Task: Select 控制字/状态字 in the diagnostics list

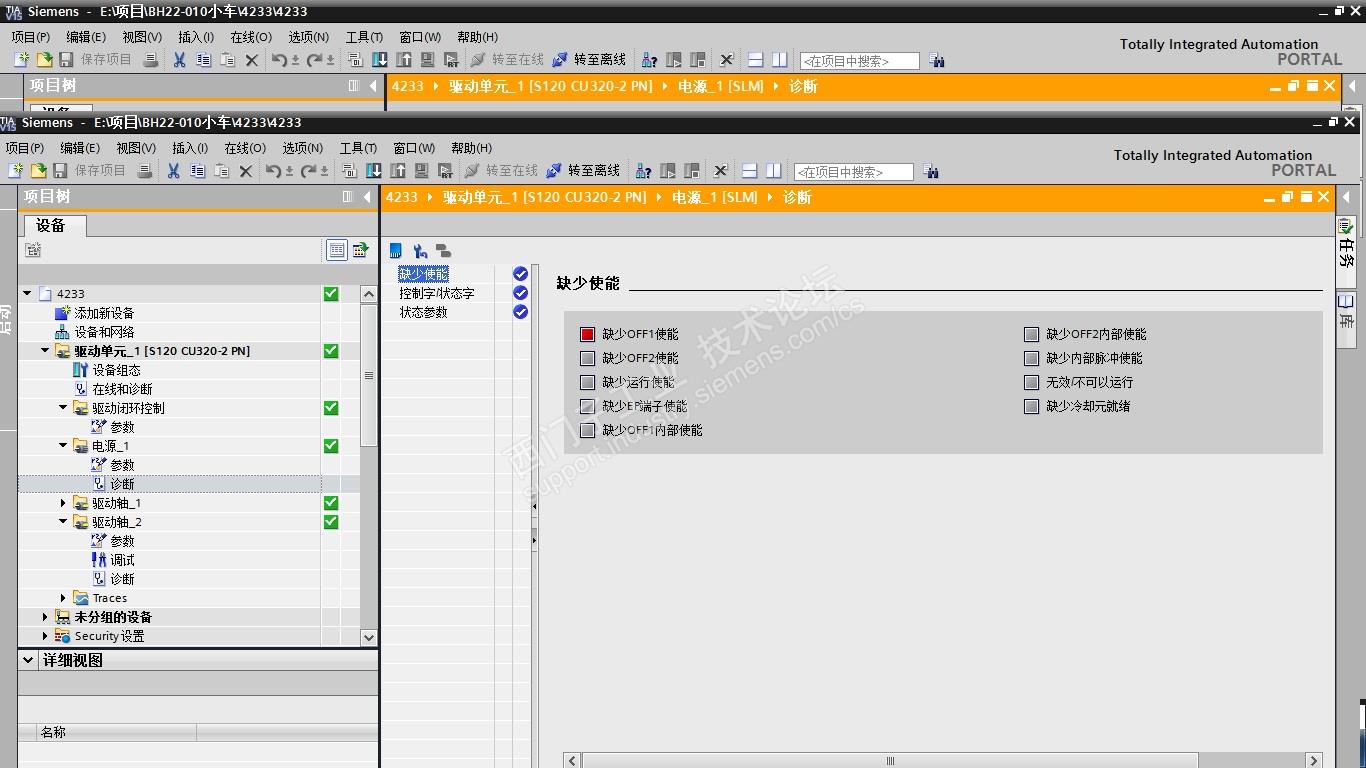Action: 437,293
